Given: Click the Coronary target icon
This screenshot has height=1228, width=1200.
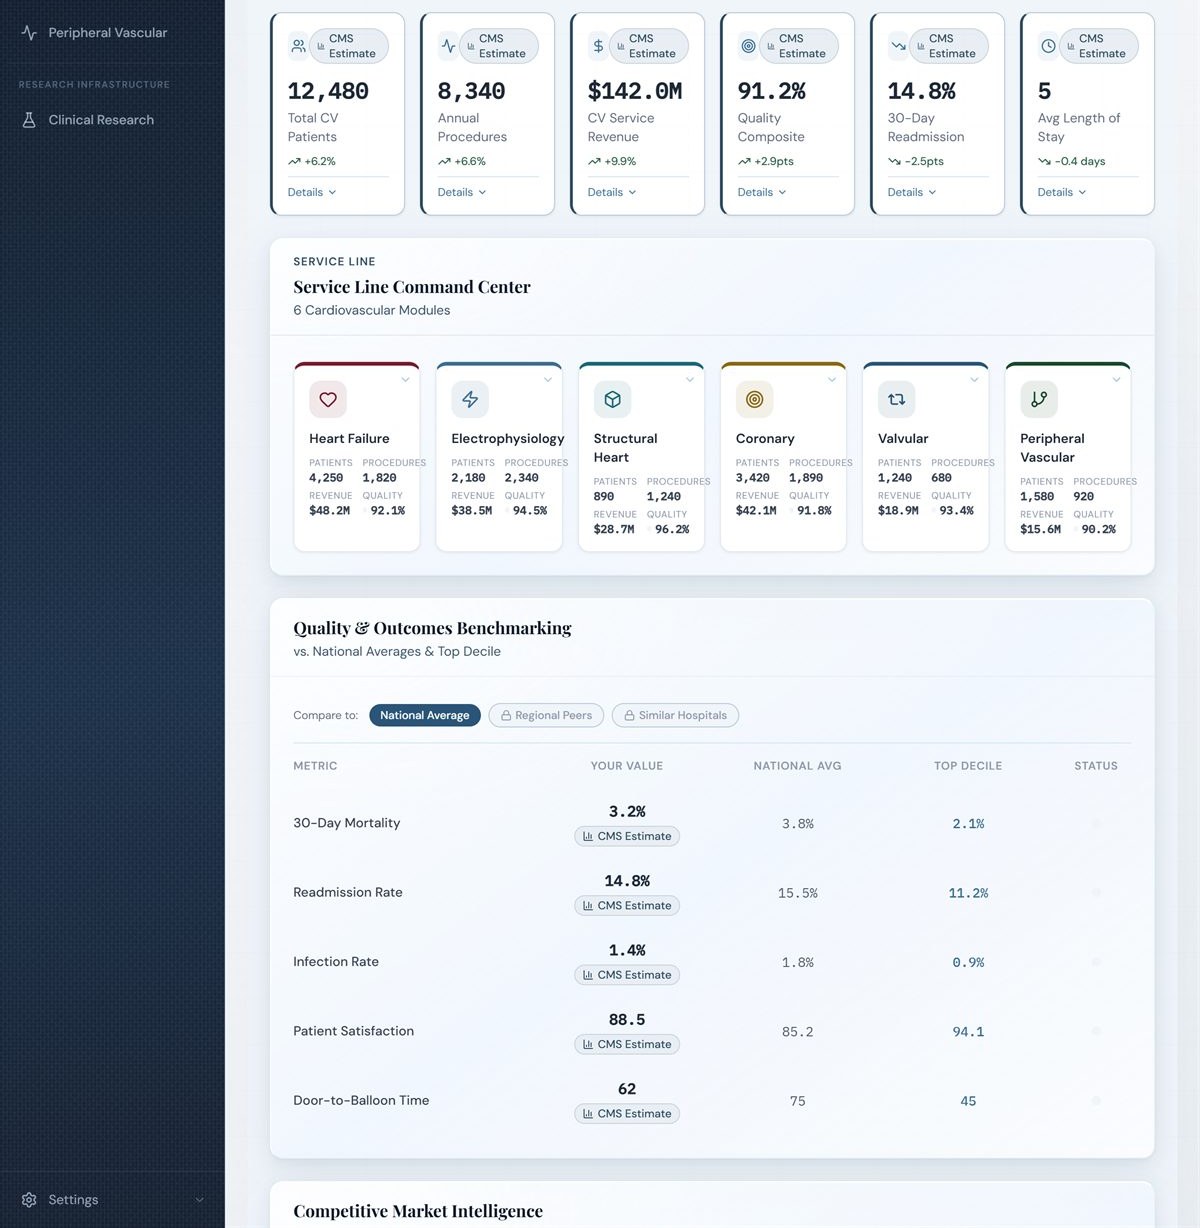Looking at the screenshot, I should point(754,399).
